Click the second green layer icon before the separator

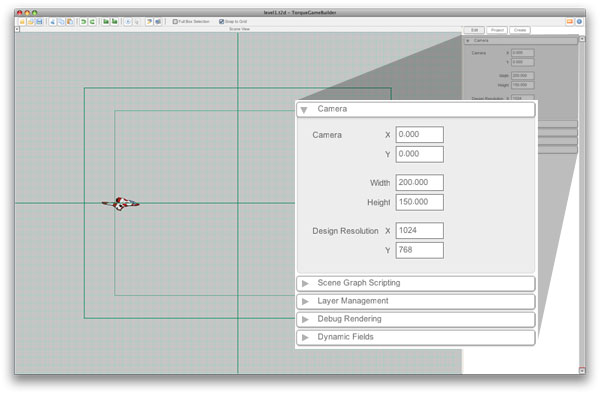pyautogui.click(x=114, y=22)
